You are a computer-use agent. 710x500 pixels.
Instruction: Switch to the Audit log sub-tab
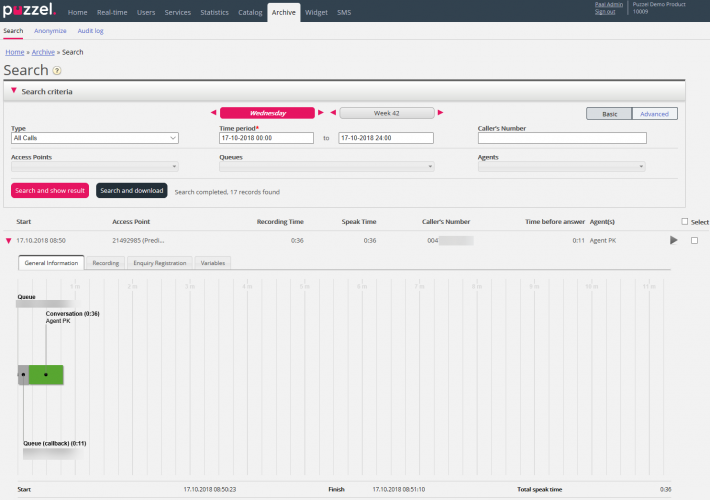(90, 31)
